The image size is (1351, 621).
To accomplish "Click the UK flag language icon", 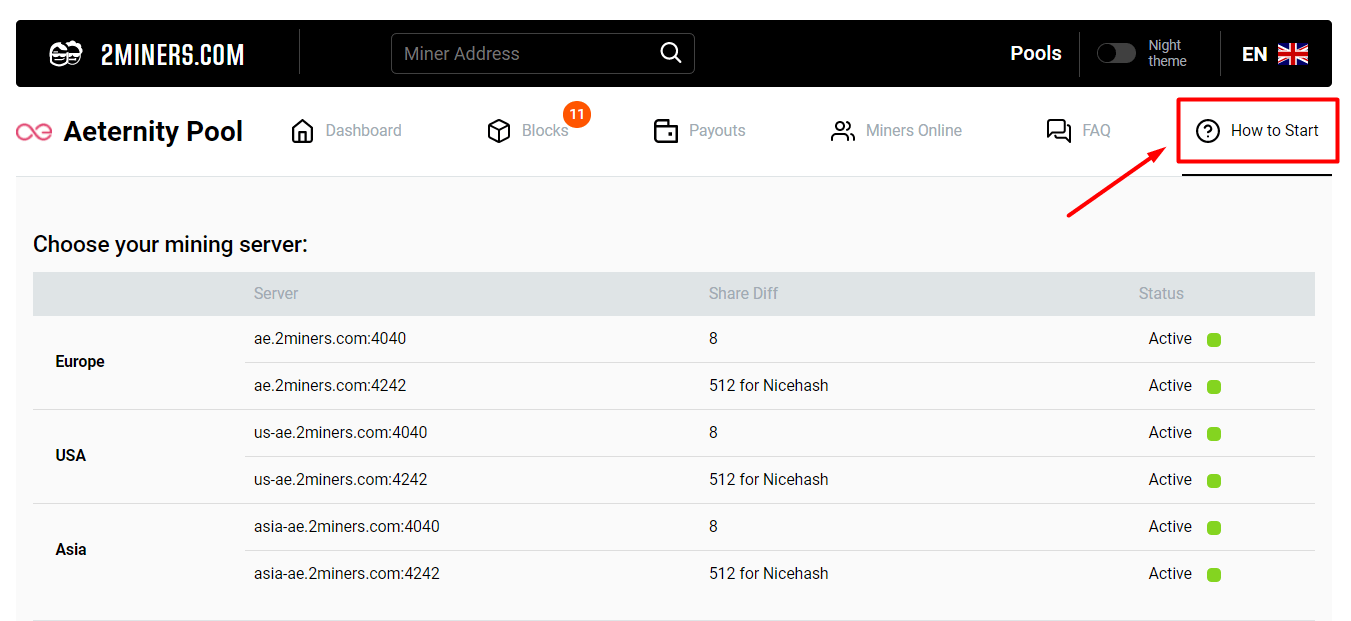I will coord(1293,54).
